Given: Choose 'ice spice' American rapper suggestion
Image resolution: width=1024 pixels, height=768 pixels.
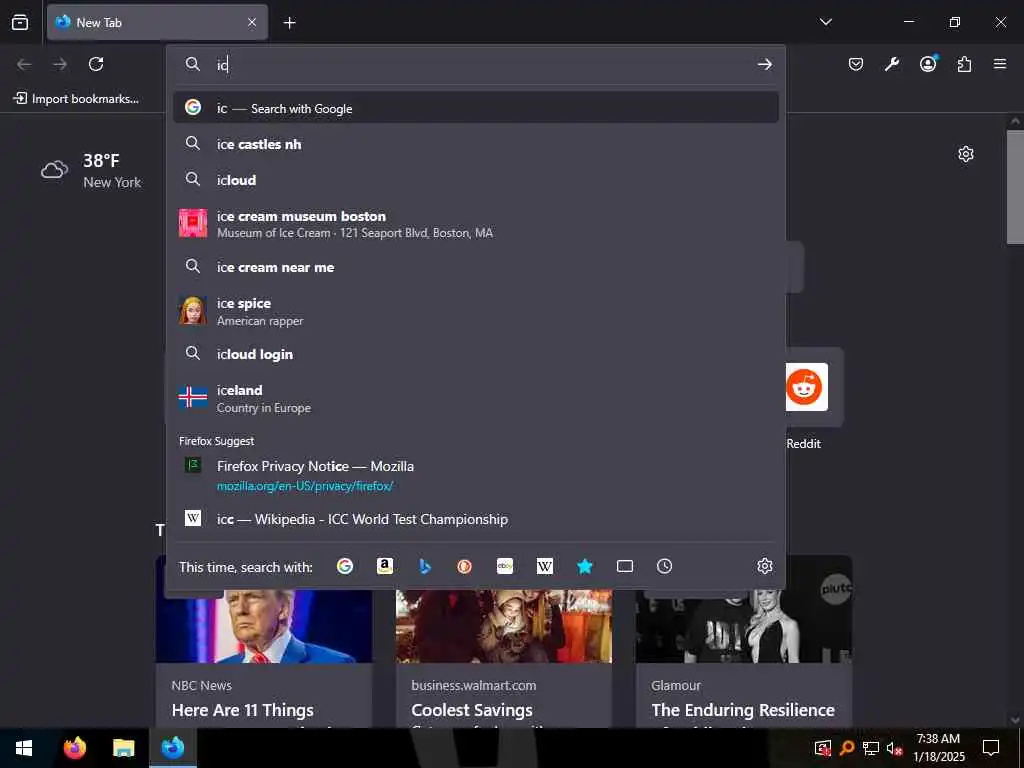Looking at the screenshot, I should (x=475, y=311).
